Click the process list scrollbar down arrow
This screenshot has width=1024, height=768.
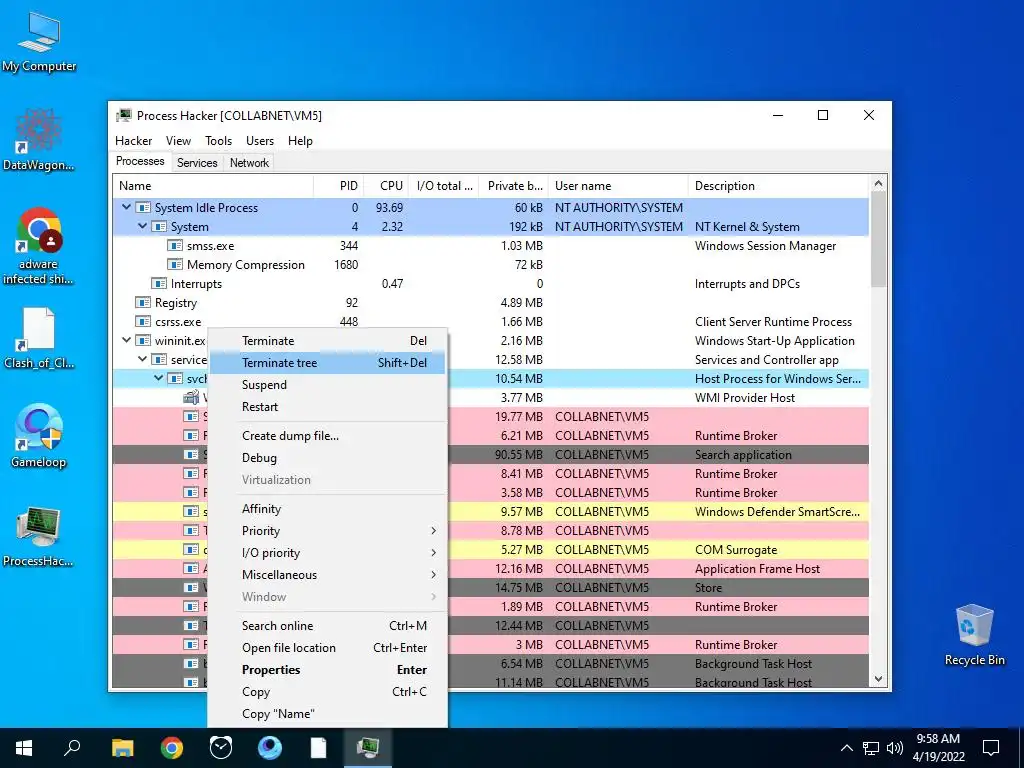coord(878,679)
